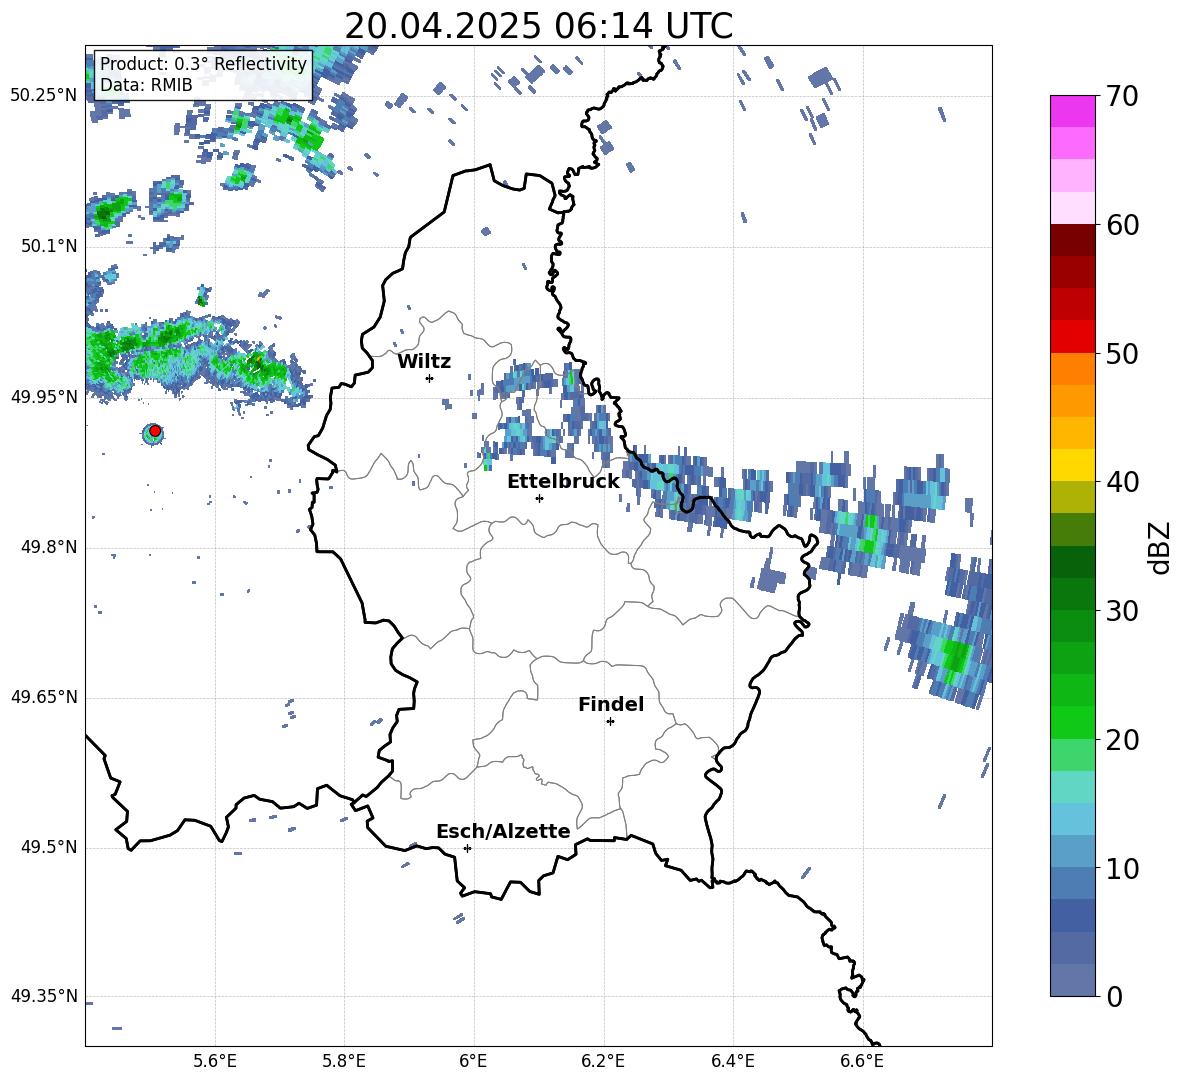Image resolution: width=1184 pixels, height=1081 pixels.
Task: Click the 50.1°N latitude label
Action: pos(49,247)
